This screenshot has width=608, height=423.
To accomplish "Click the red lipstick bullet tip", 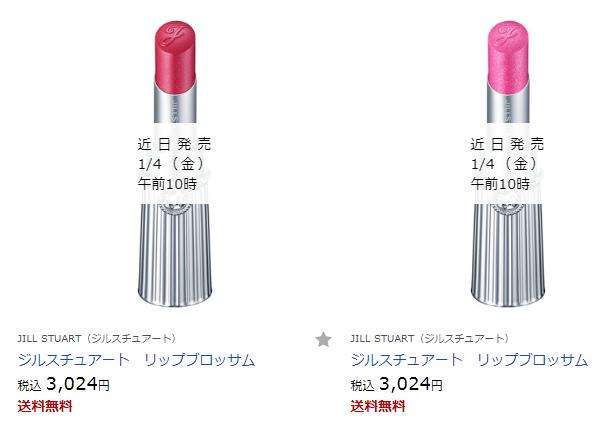I will pyautogui.click(x=175, y=56).
